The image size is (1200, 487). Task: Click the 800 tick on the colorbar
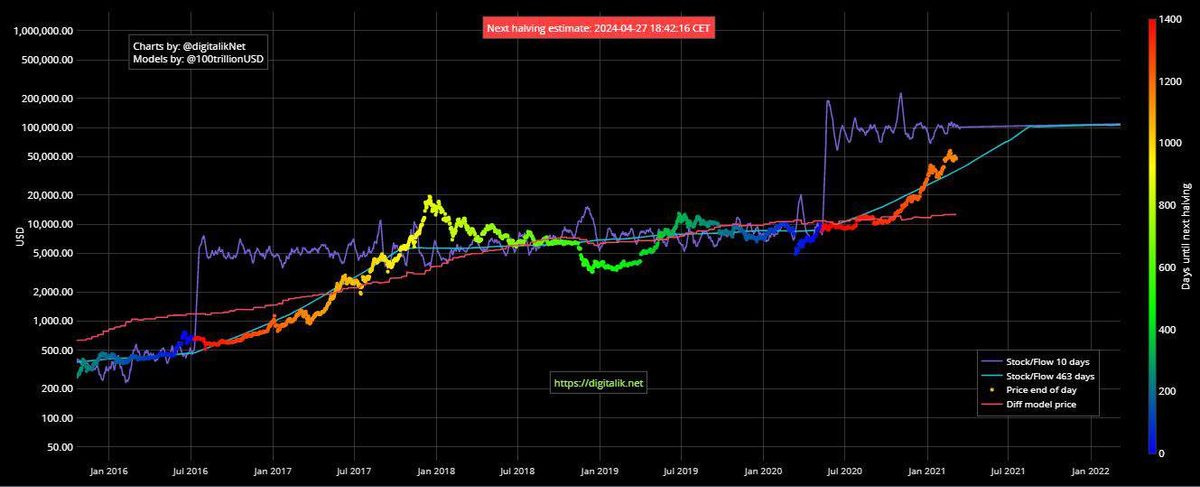1172,205
